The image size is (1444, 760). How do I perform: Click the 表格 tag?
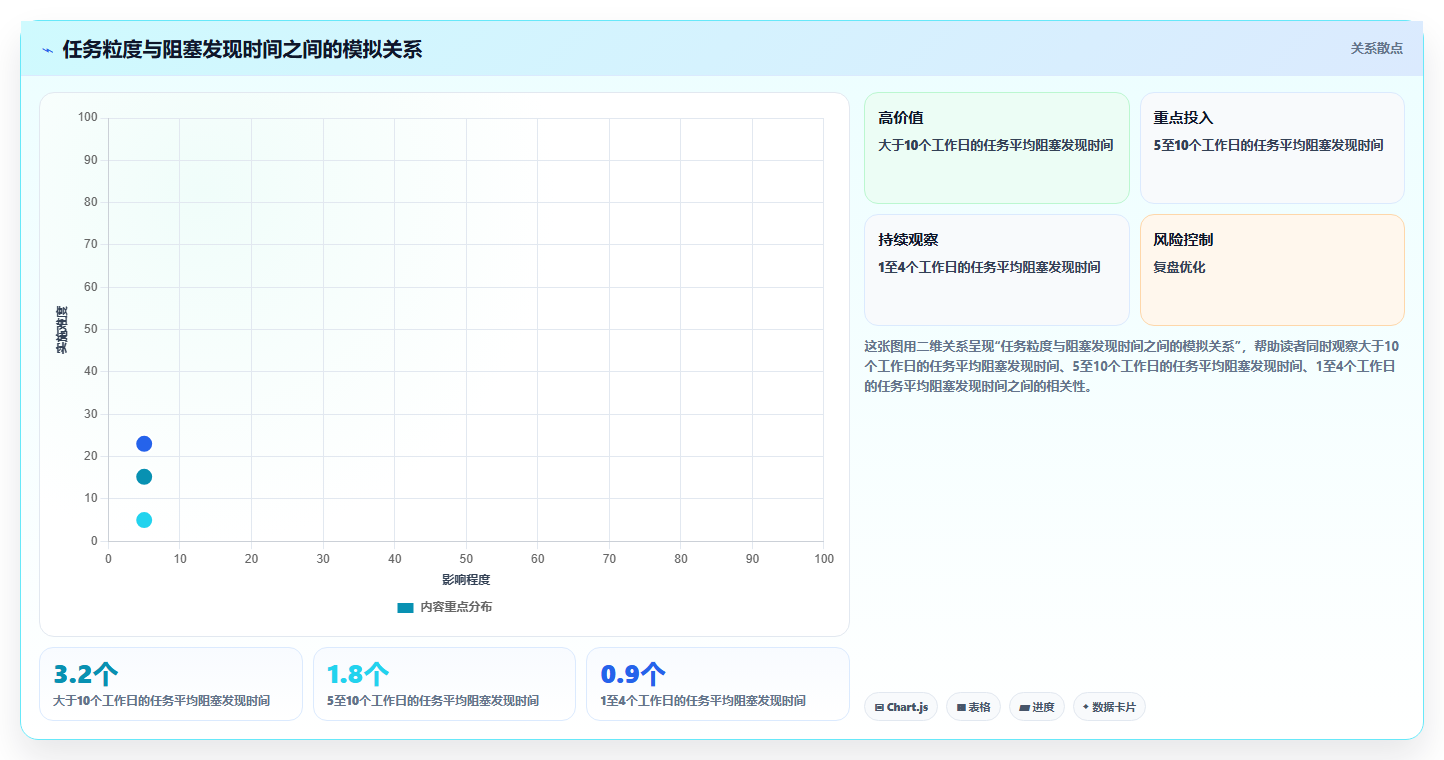coord(973,707)
